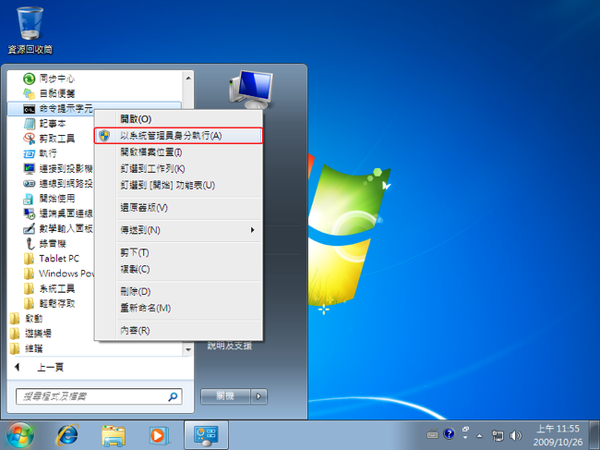
Task: Click the blue help icon in tray
Action: point(449,434)
